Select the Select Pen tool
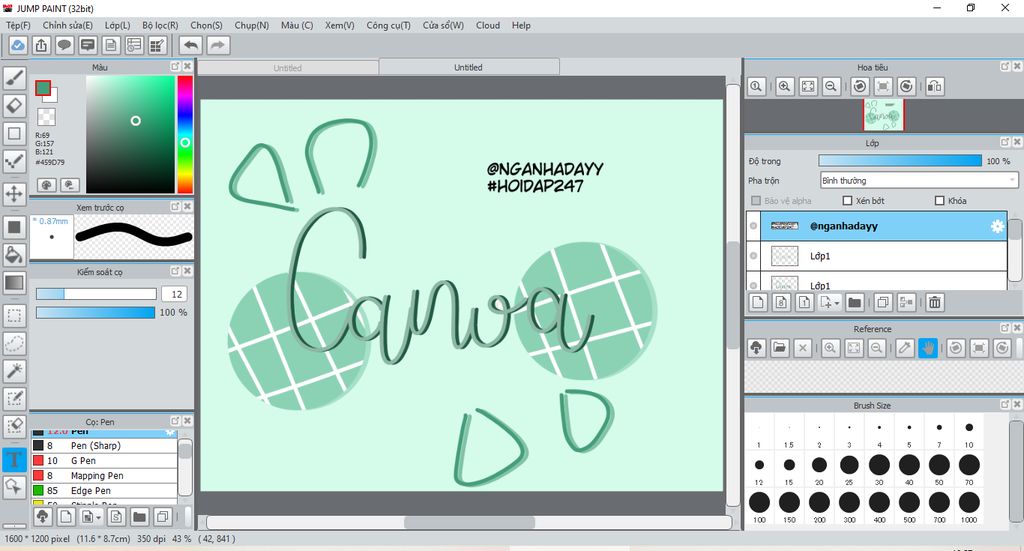The width and height of the screenshot is (1024, 551). (x=14, y=398)
